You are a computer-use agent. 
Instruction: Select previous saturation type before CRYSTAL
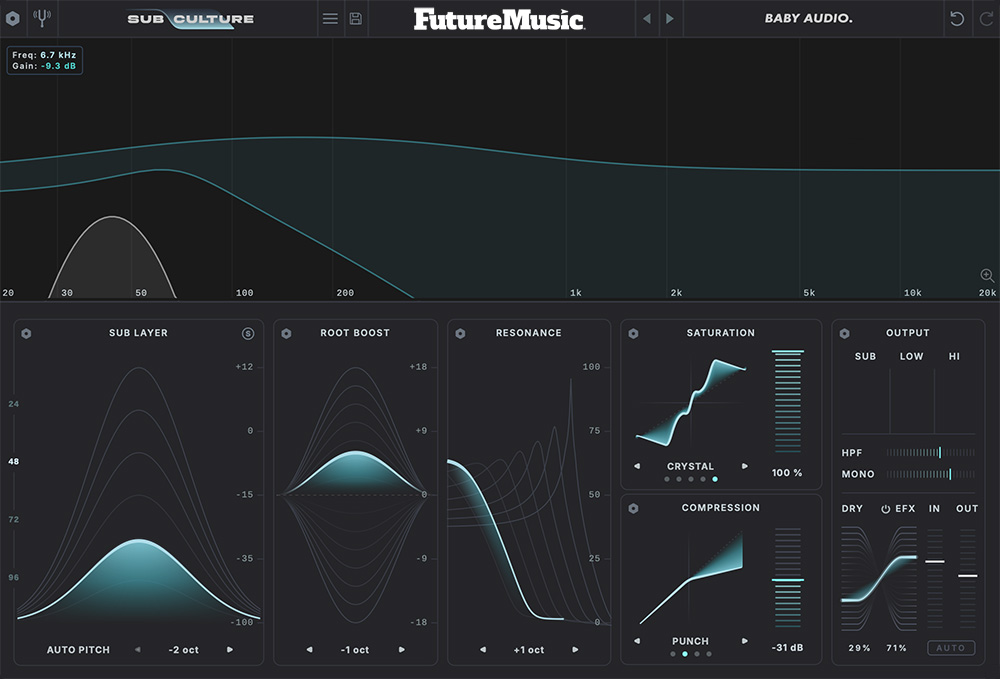[636, 466]
